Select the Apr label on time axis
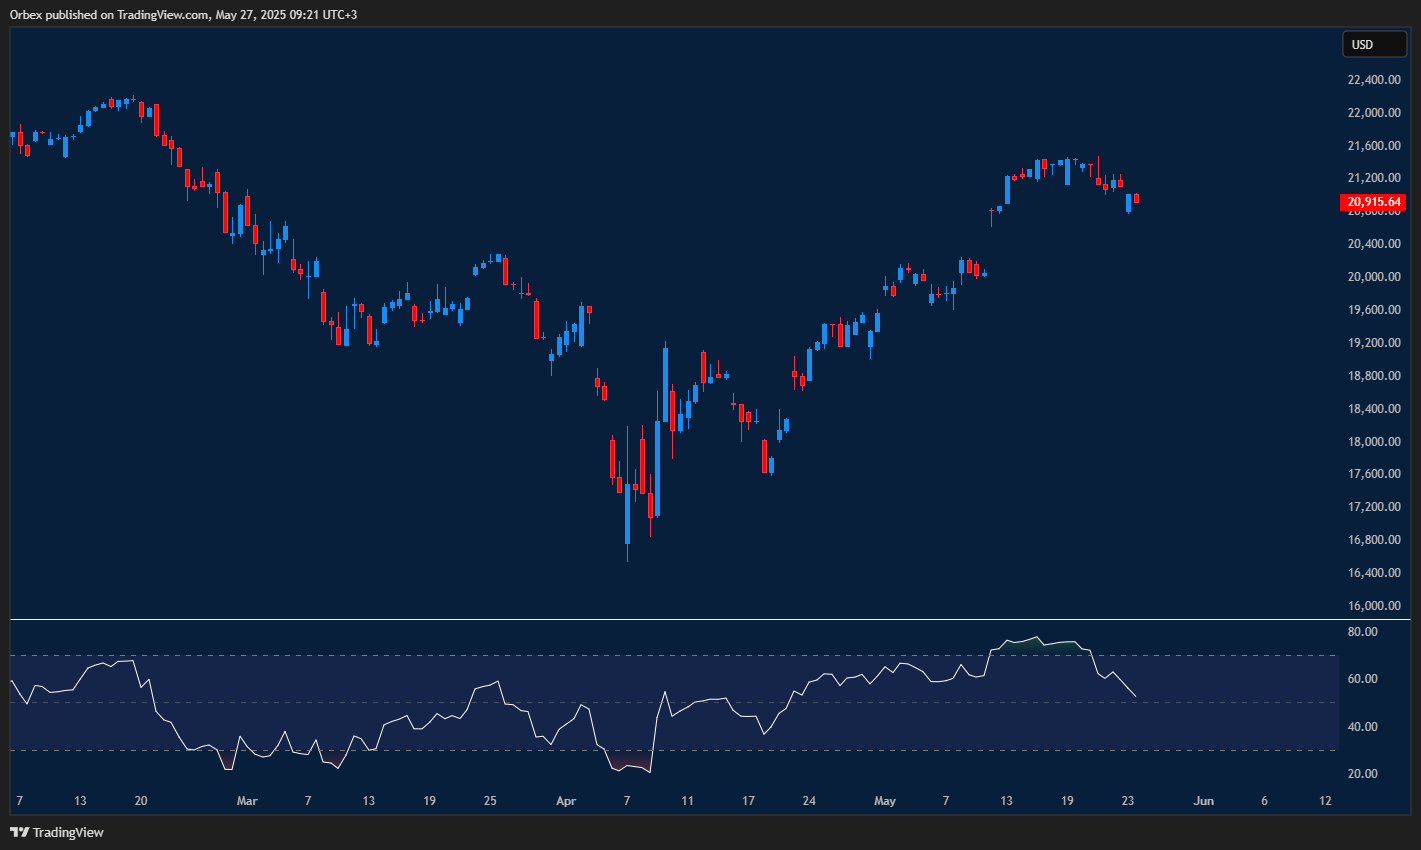1421x850 pixels. pos(566,800)
